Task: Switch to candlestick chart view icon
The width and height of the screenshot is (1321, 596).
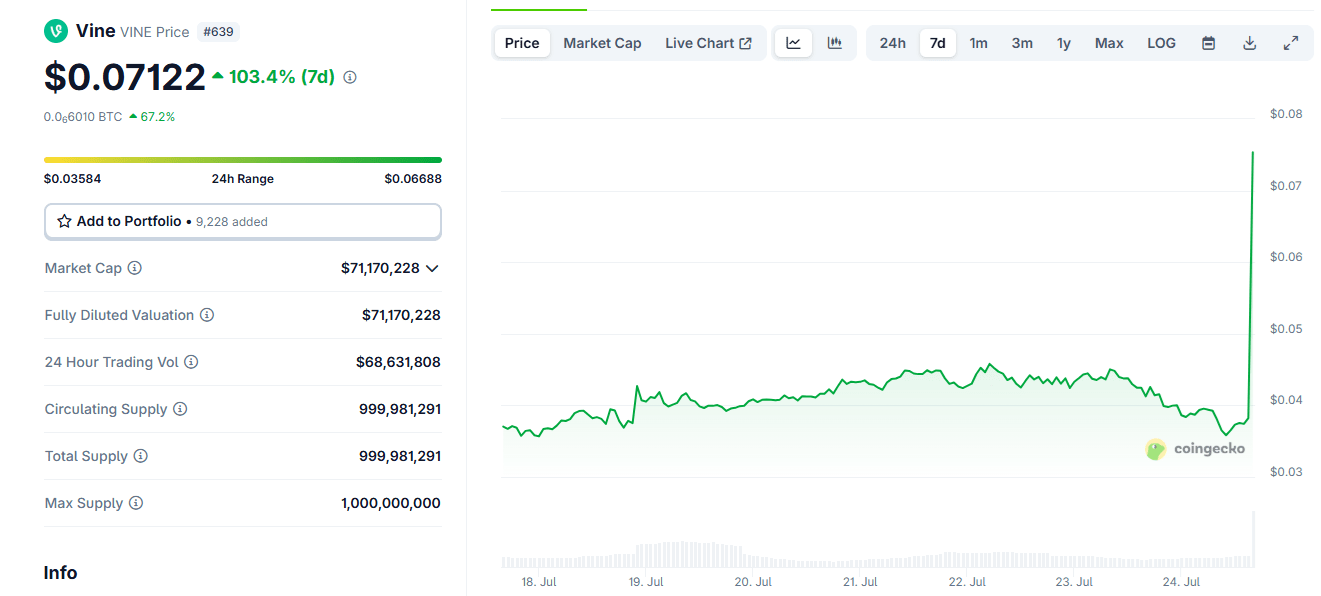Action: (x=835, y=43)
